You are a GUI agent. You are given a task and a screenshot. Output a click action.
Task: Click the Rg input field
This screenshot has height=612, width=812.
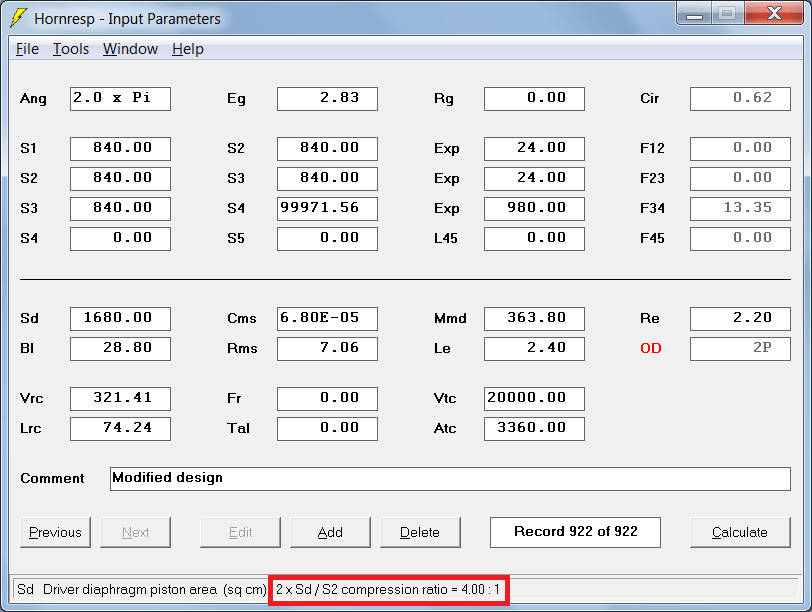pos(534,98)
